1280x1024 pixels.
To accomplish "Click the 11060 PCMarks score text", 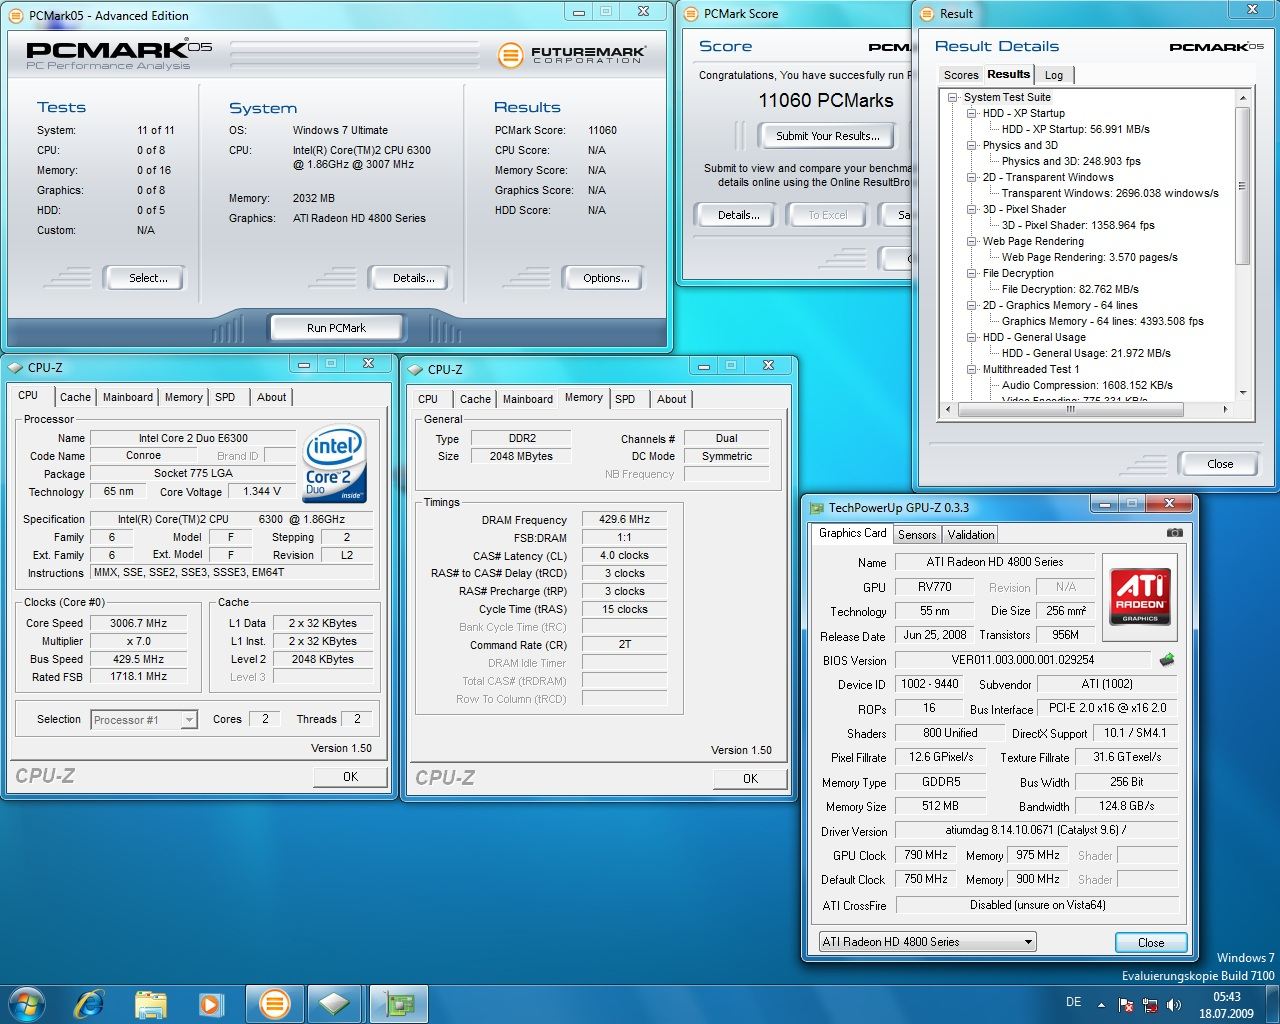I will 825,100.
